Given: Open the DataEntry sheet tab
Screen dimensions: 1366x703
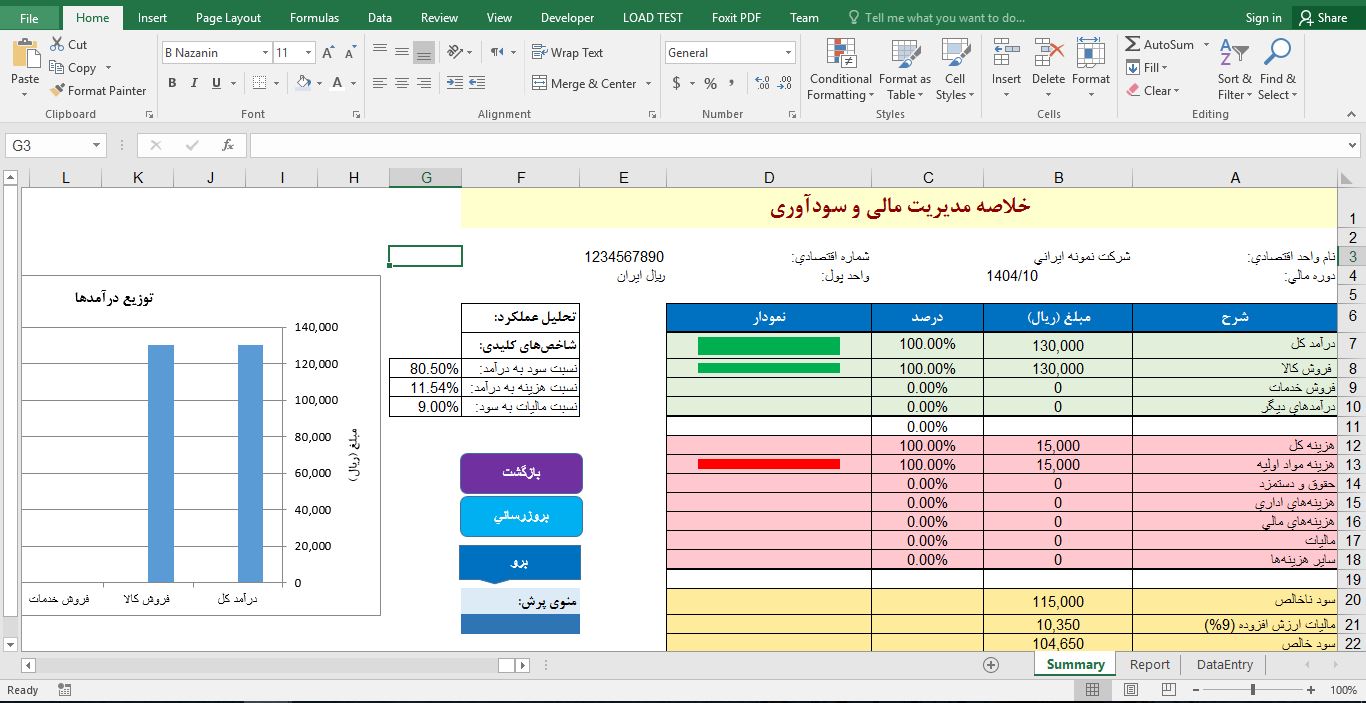Looking at the screenshot, I should [1224, 664].
